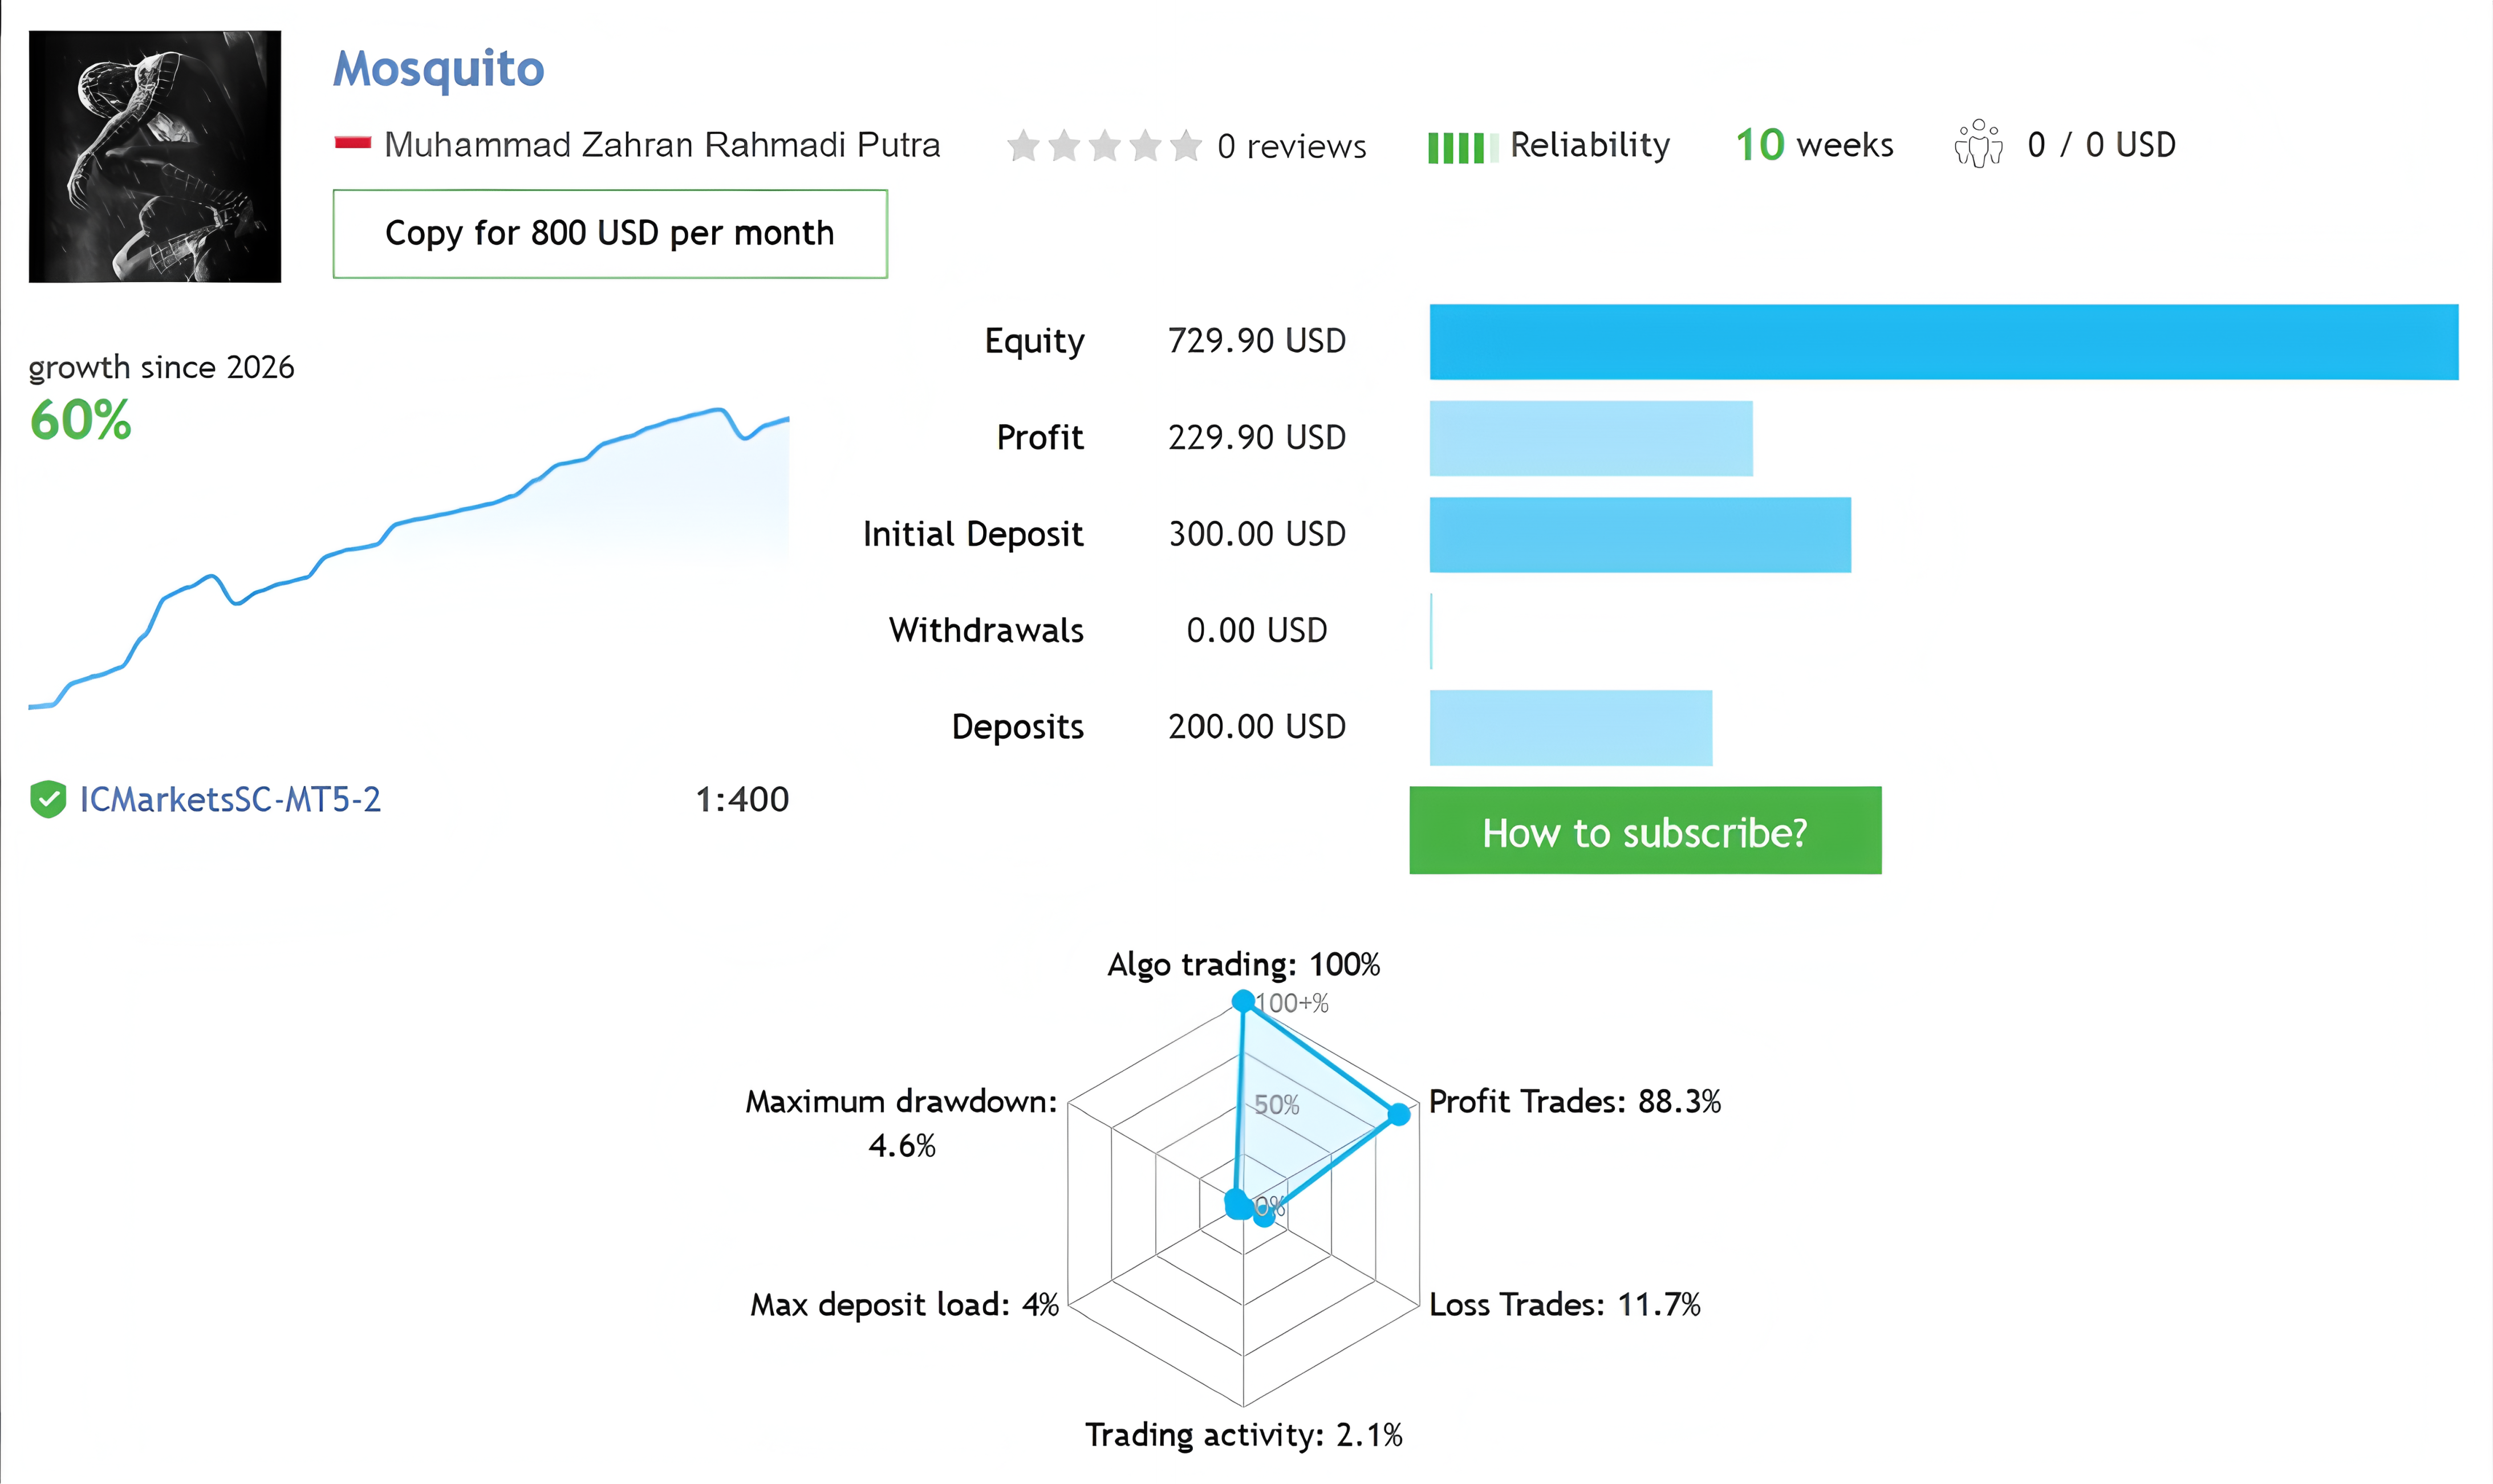Click the subscribers group icon
Screen dimensions: 2493x1484
[1978, 144]
